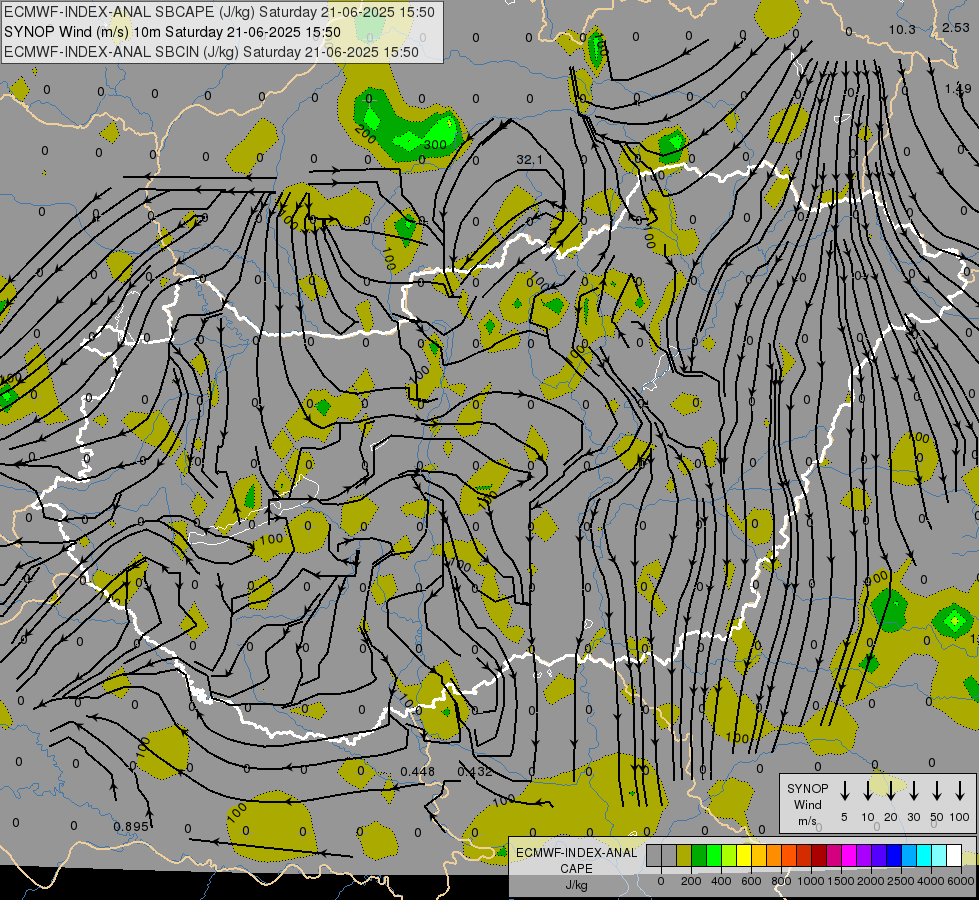Select the violet purple CAPE legend swatch

click(x=865, y=855)
